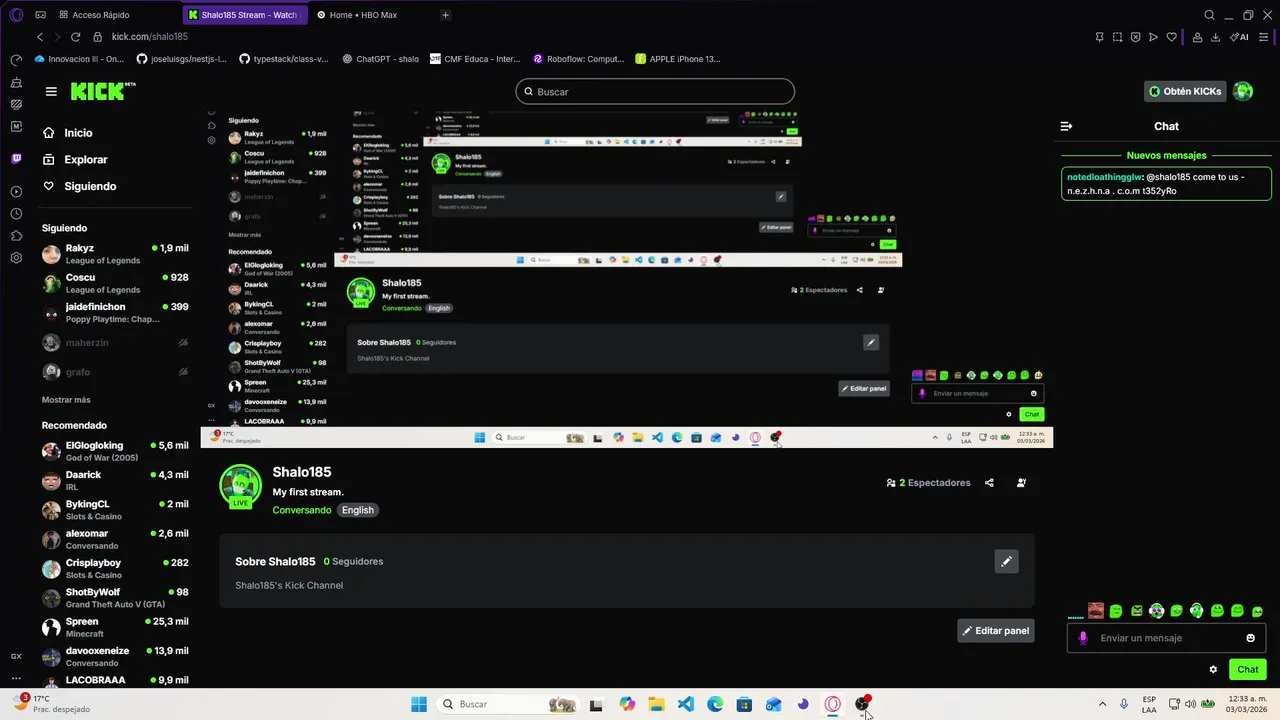The width and height of the screenshot is (1280, 720).
Task: Go back to previous page
Action: click(40, 37)
